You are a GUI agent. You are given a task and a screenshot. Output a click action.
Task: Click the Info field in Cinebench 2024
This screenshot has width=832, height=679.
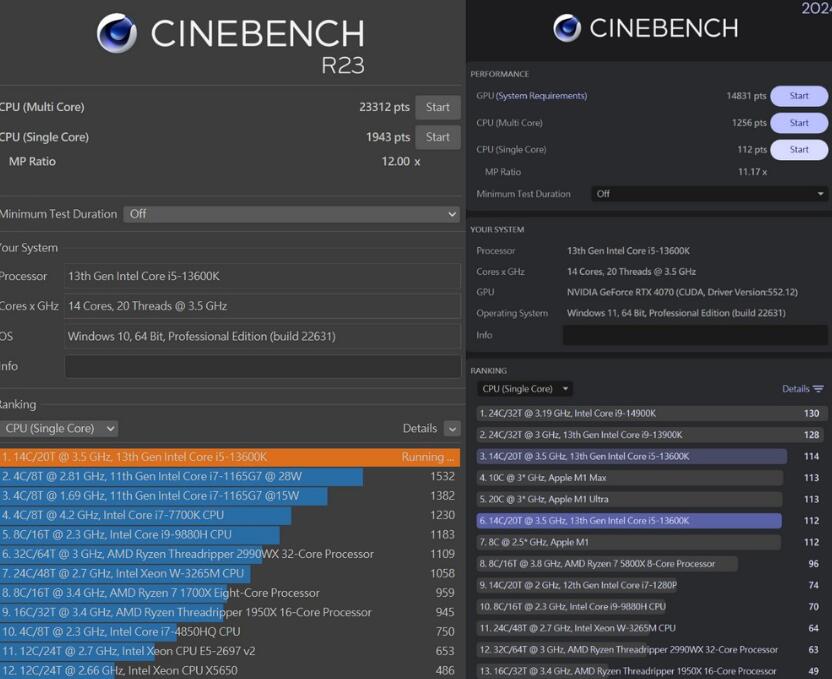[695, 335]
